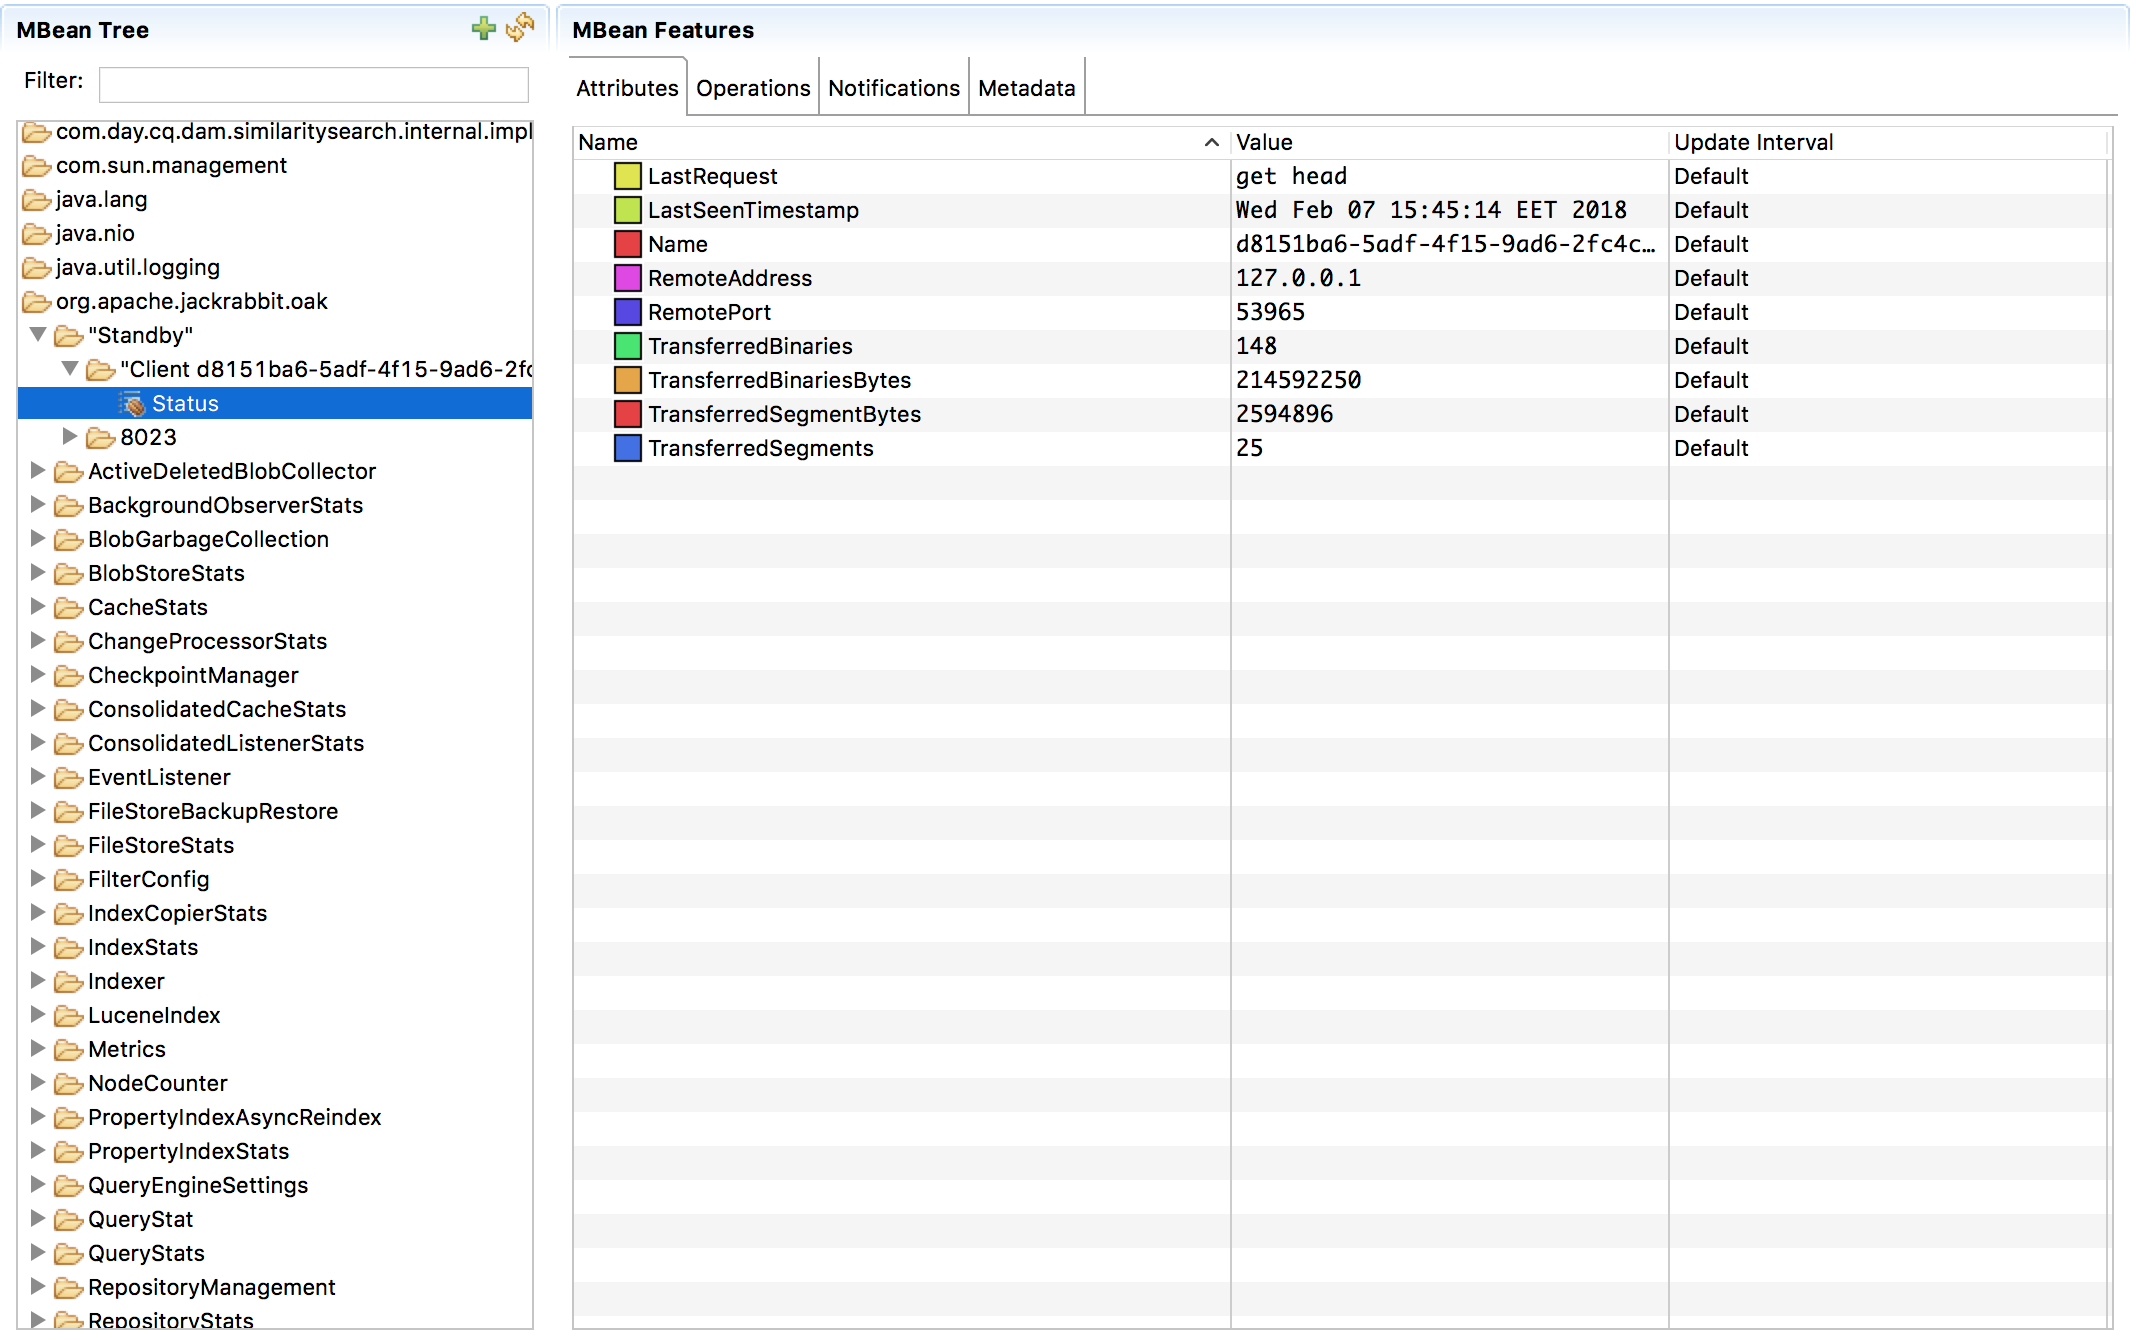
Task: Open the Notifications tab
Action: pyautogui.click(x=893, y=88)
